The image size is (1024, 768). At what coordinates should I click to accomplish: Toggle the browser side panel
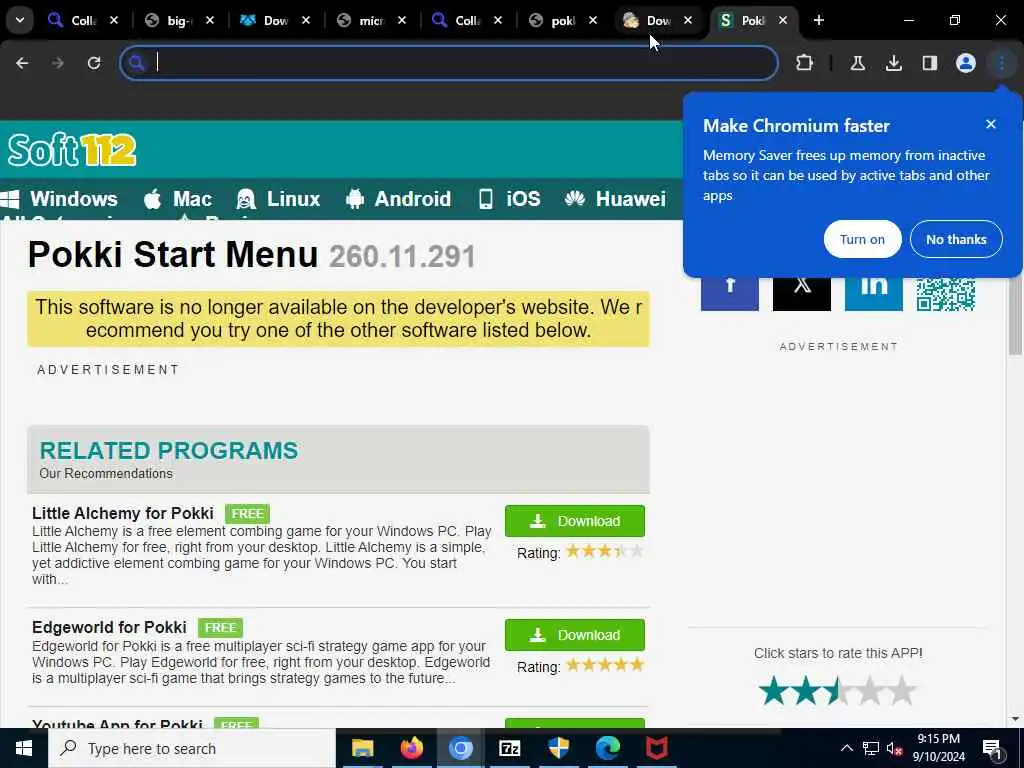(930, 63)
